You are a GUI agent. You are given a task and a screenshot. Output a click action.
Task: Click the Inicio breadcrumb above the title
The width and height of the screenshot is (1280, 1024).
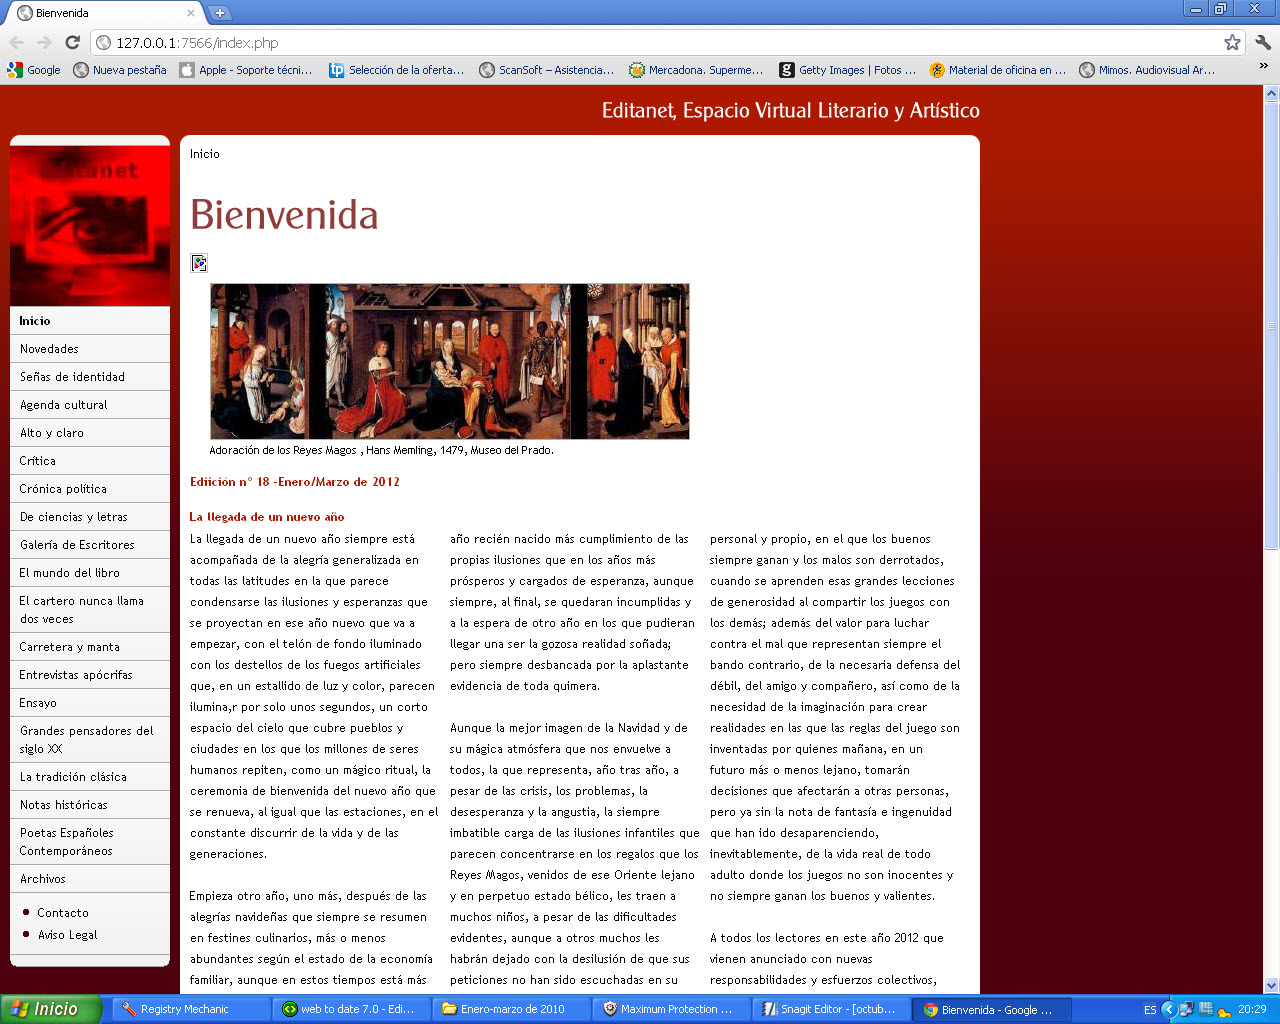205,154
